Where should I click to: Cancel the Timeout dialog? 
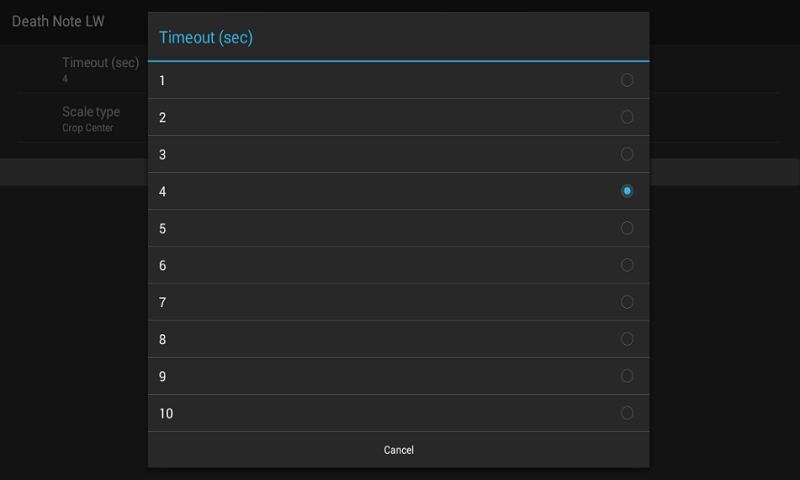click(x=398, y=450)
